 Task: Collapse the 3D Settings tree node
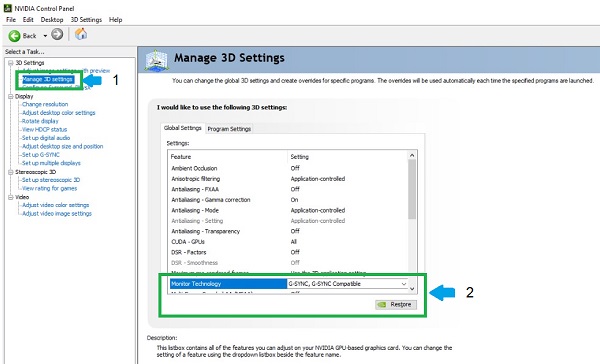coord(11,63)
